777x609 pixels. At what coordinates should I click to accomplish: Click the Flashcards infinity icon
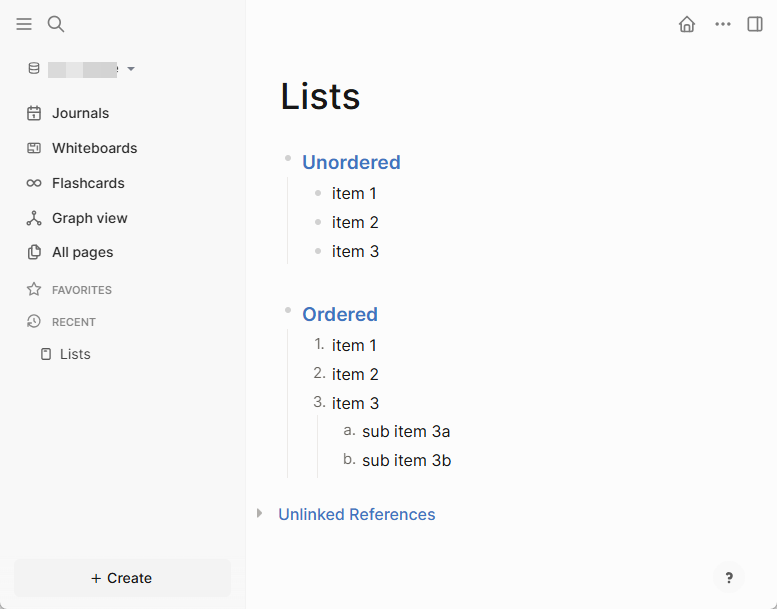(x=34, y=183)
